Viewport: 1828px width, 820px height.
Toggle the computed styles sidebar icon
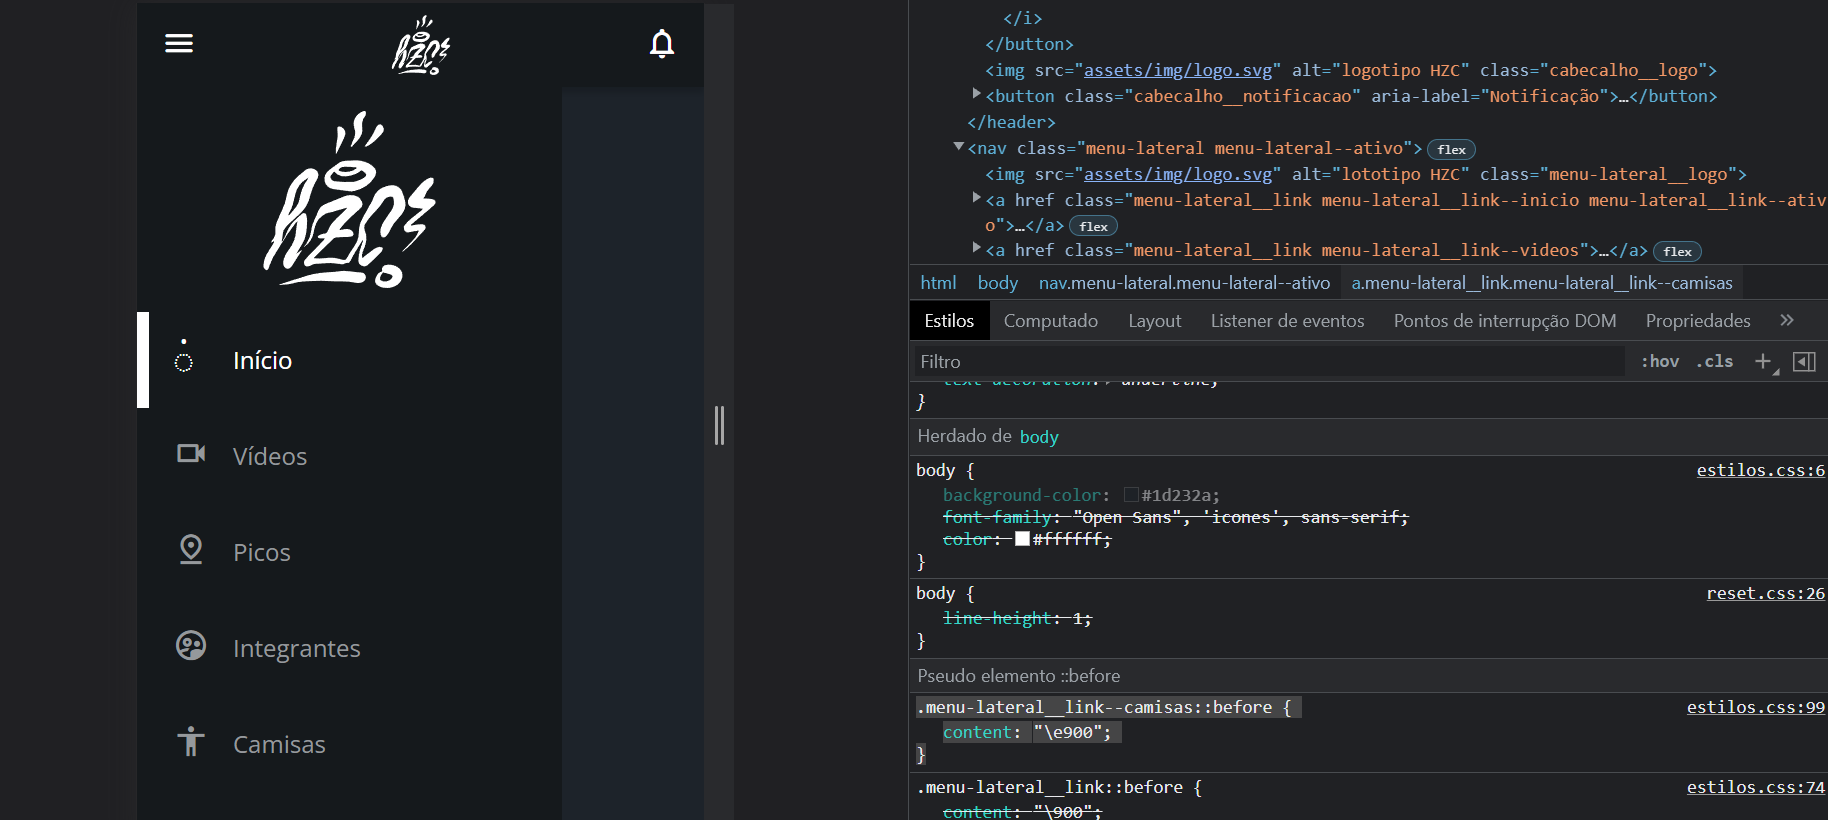point(1804,361)
